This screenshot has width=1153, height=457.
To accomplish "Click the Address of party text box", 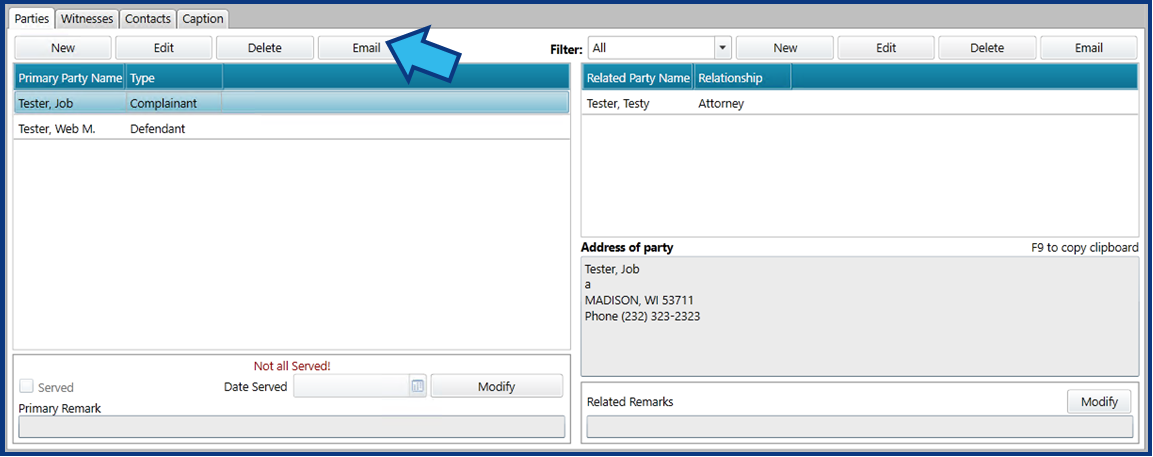I will pyautogui.click(x=860, y=316).
